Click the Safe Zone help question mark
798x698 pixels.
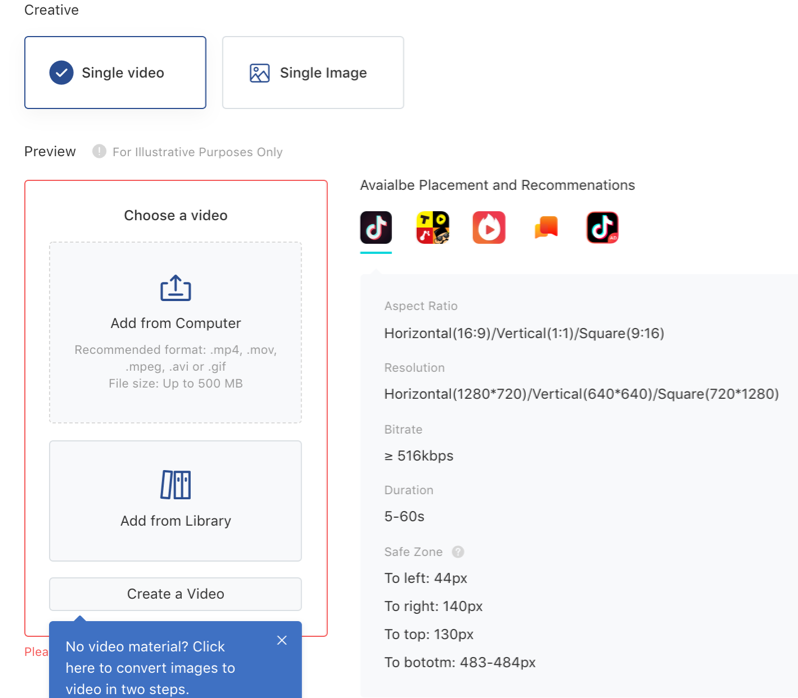click(x=458, y=552)
